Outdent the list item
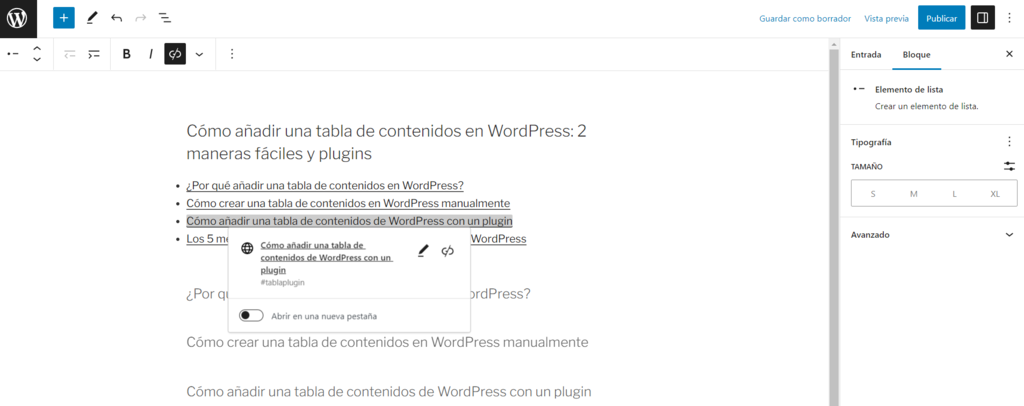The width and height of the screenshot is (1024, 406). coord(70,54)
